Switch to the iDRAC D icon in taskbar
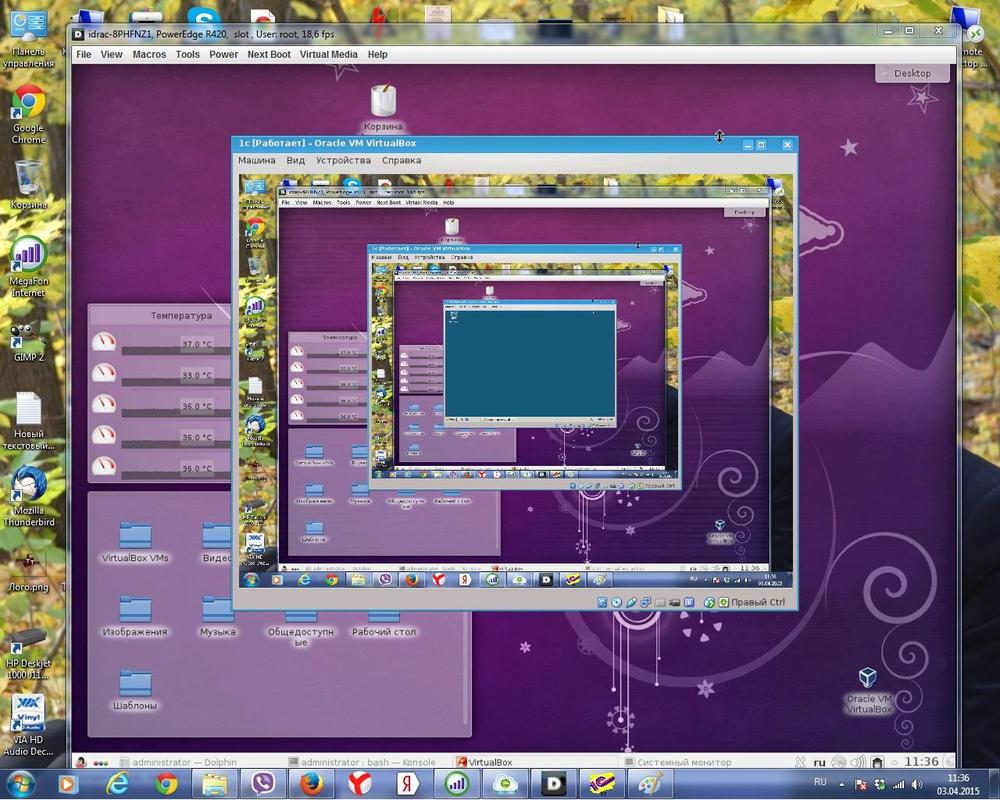The height and width of the screenshot is (800, 1000). [554, 784]
